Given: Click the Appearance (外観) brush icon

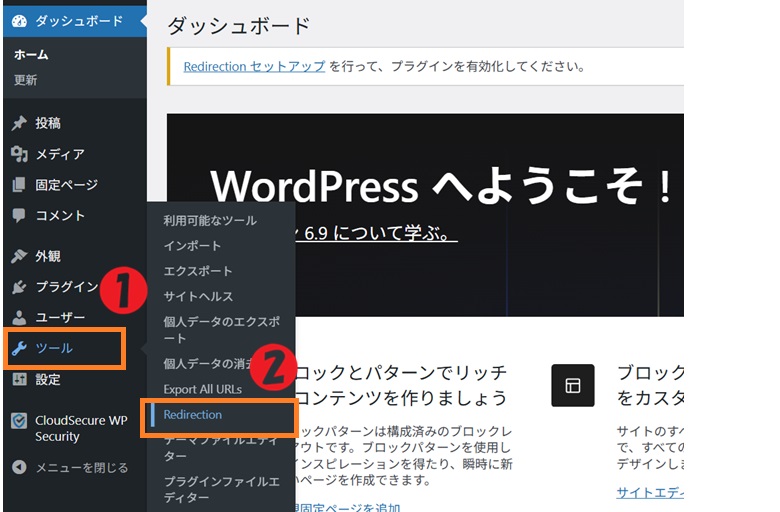Looking at the screenshot, I should (x=19, y=256).
